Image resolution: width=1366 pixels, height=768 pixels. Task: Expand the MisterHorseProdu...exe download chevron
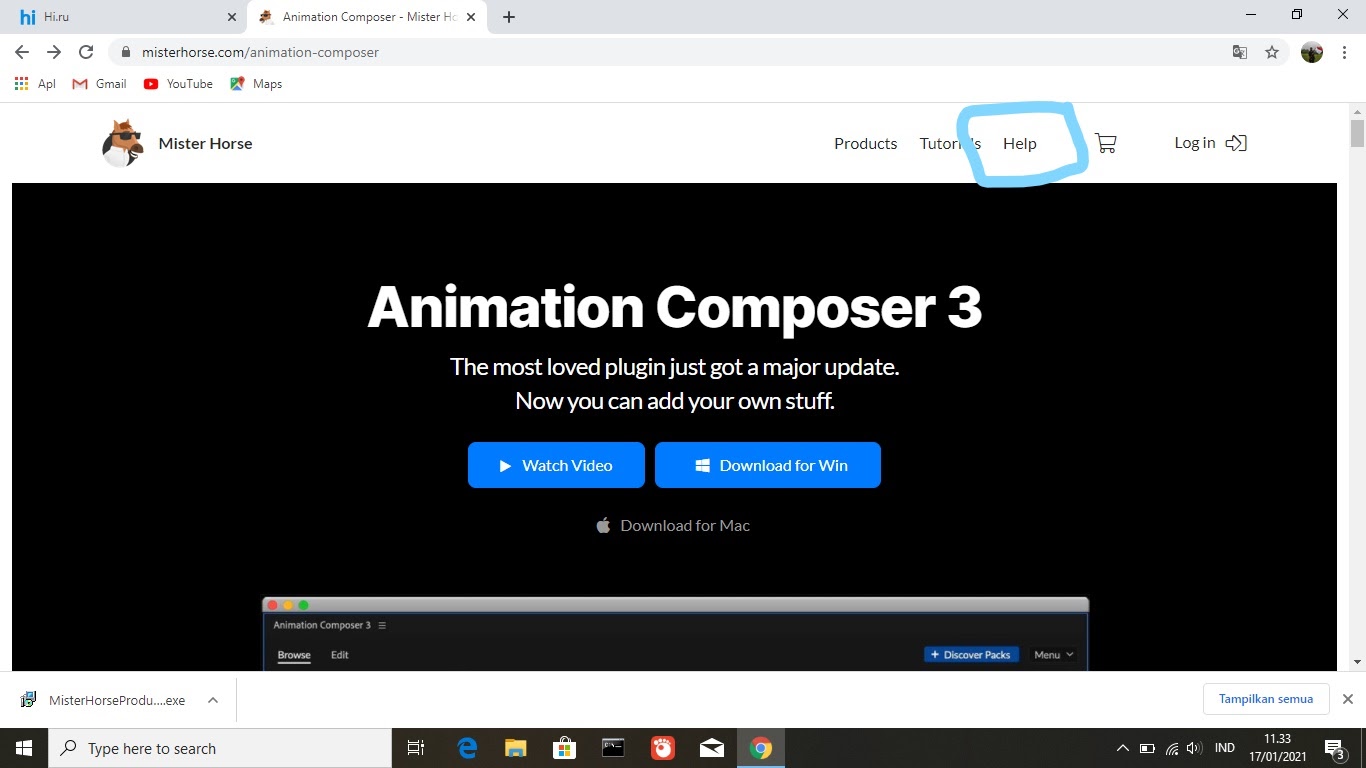pyautogui.click(x=212, y=700)
